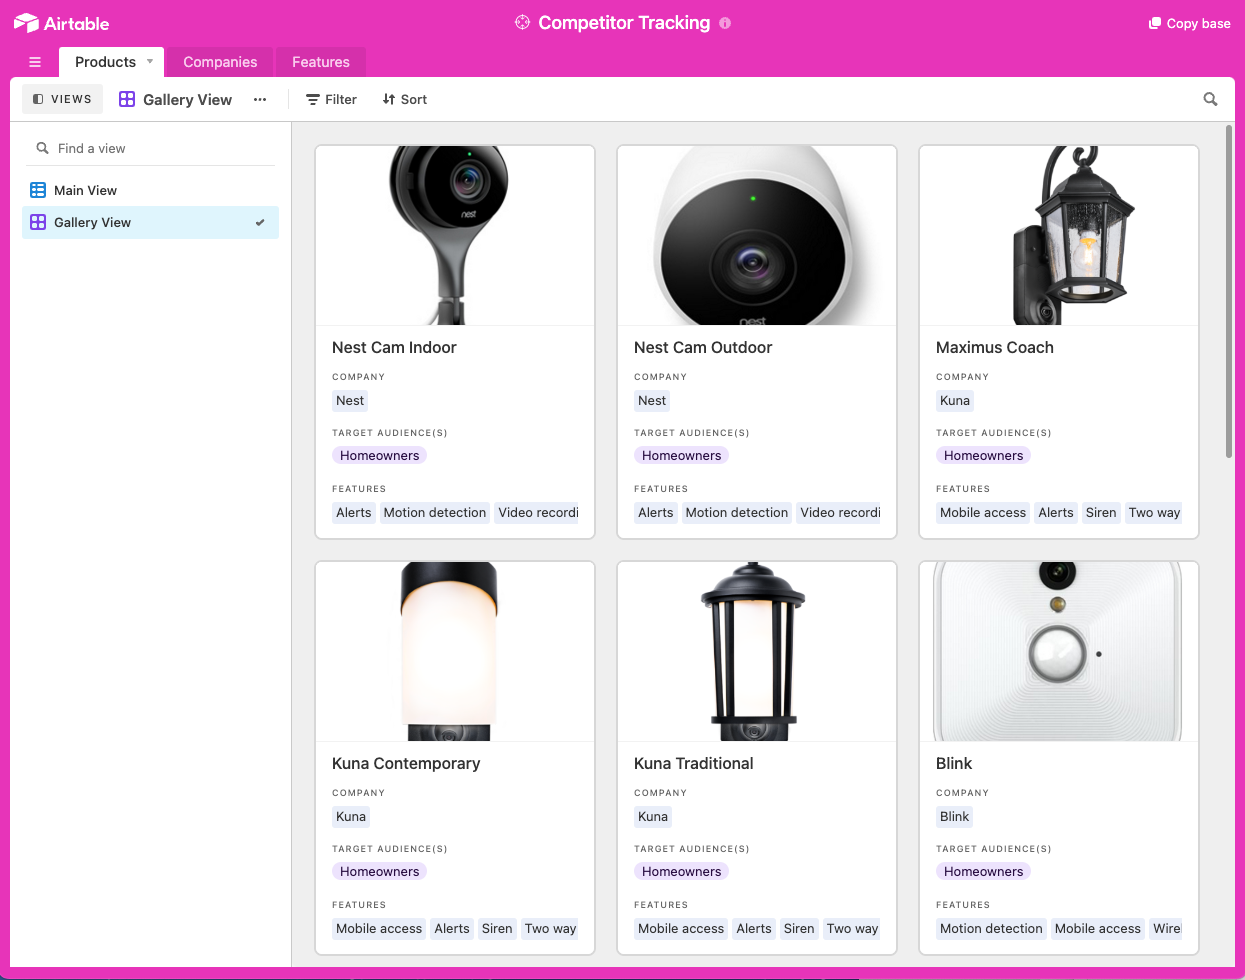Open the Nest Cam Outdoor photo

757,235
